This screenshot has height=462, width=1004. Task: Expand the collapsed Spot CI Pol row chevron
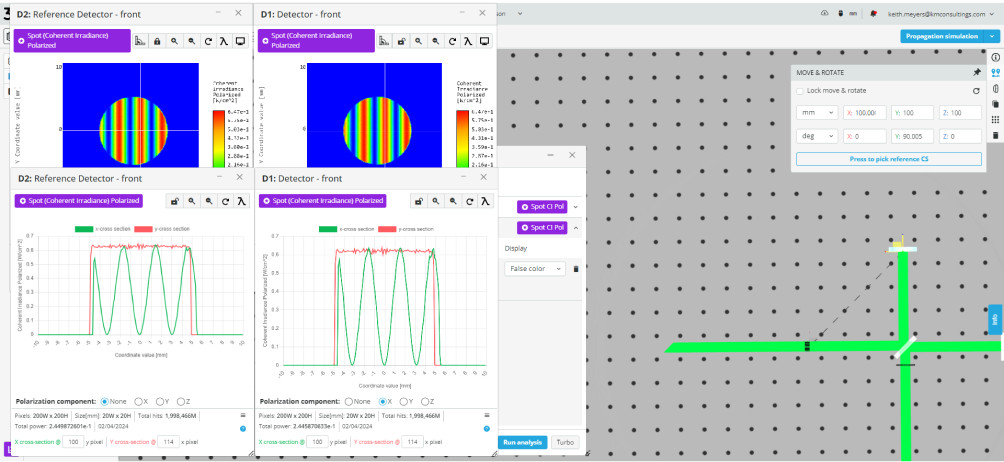[x=575, y=207]
